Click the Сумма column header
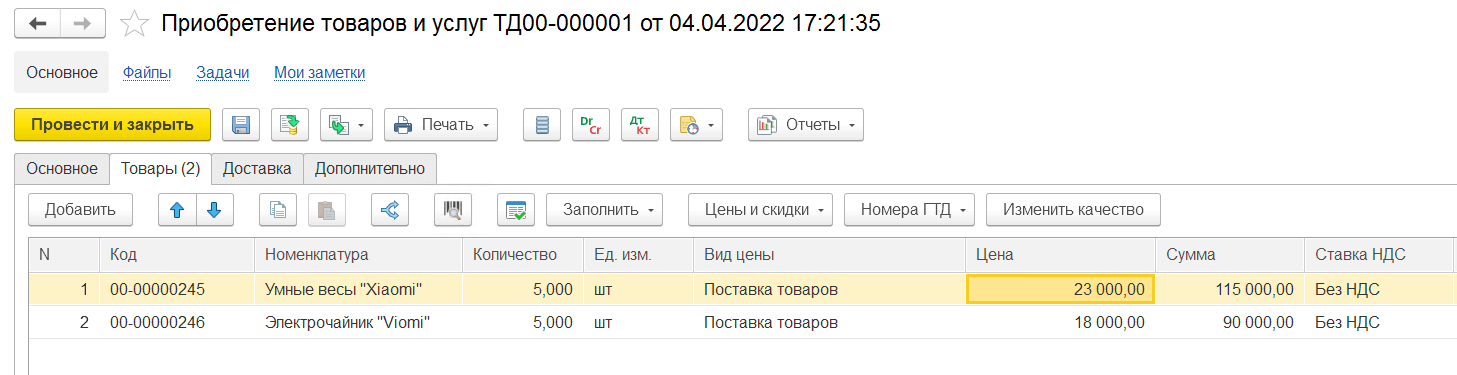Image resolution: width=1457 pixels, height=375 pixels. tap(1229, 255)
